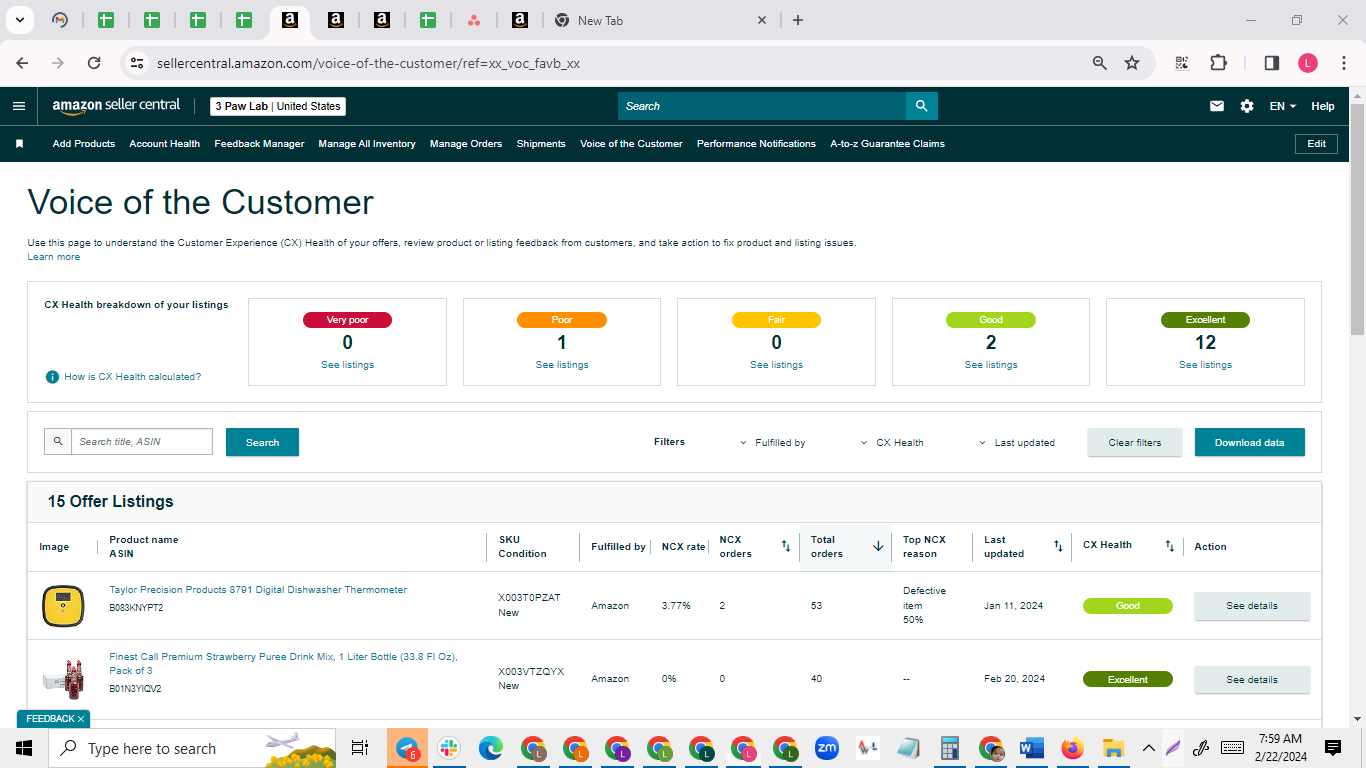1366x768 pixels.
Task: Expand the Last updated filter
Action: (1016, 442)
